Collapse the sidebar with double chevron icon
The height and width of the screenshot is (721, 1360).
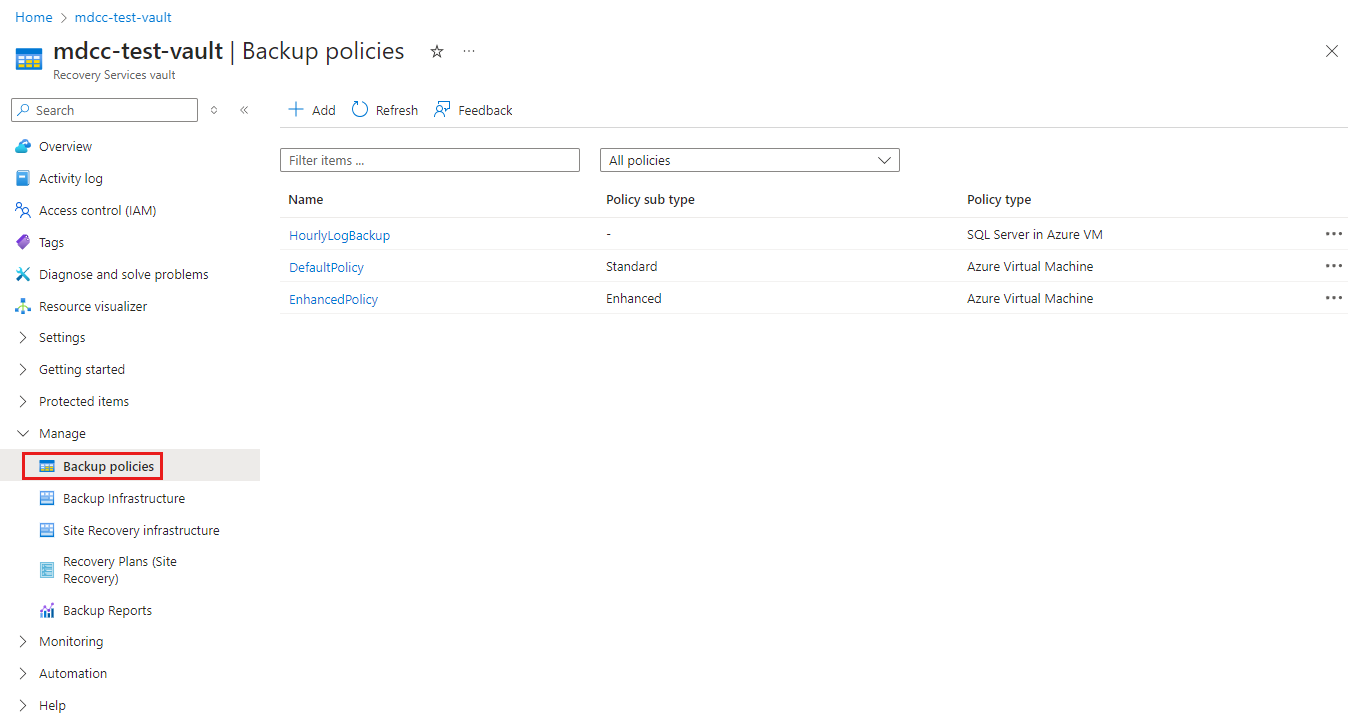pyautogui.click(x=244, y=110)
